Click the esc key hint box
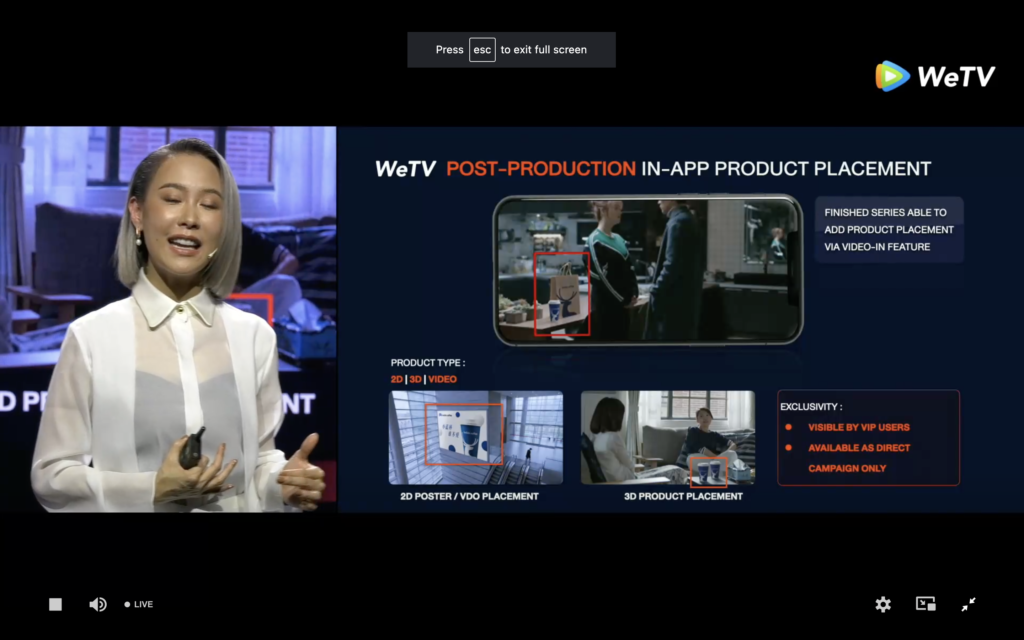This screenshot has height=640, width=1024. click(482, 50)
